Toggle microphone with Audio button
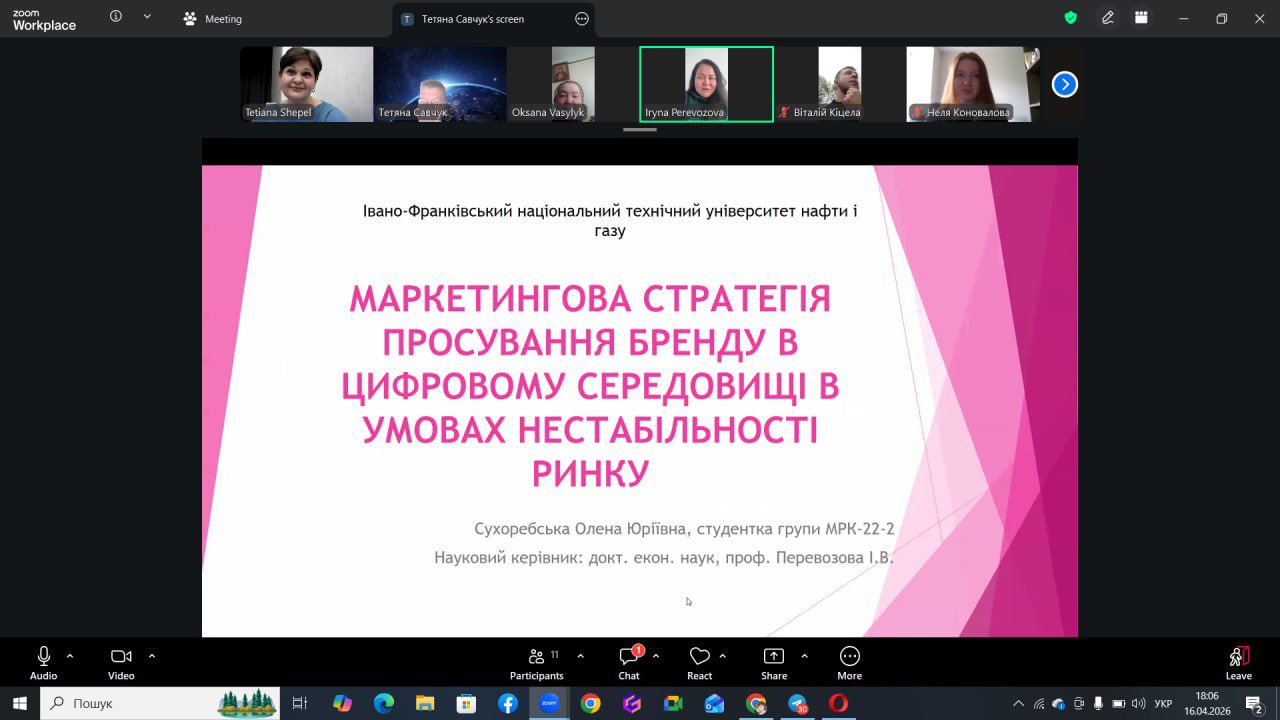The height and width of the screenshot is (720, 1280). [44, 662]
